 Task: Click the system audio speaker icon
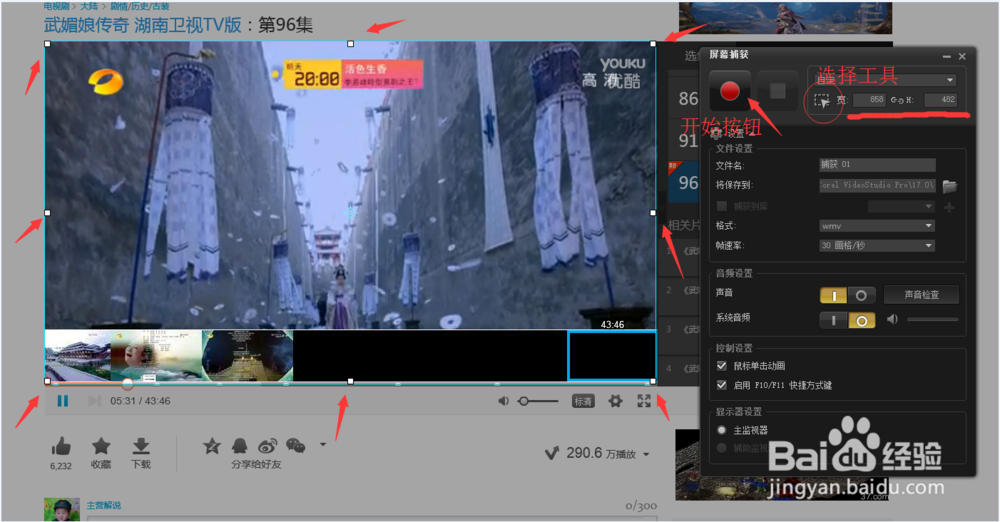892,319
